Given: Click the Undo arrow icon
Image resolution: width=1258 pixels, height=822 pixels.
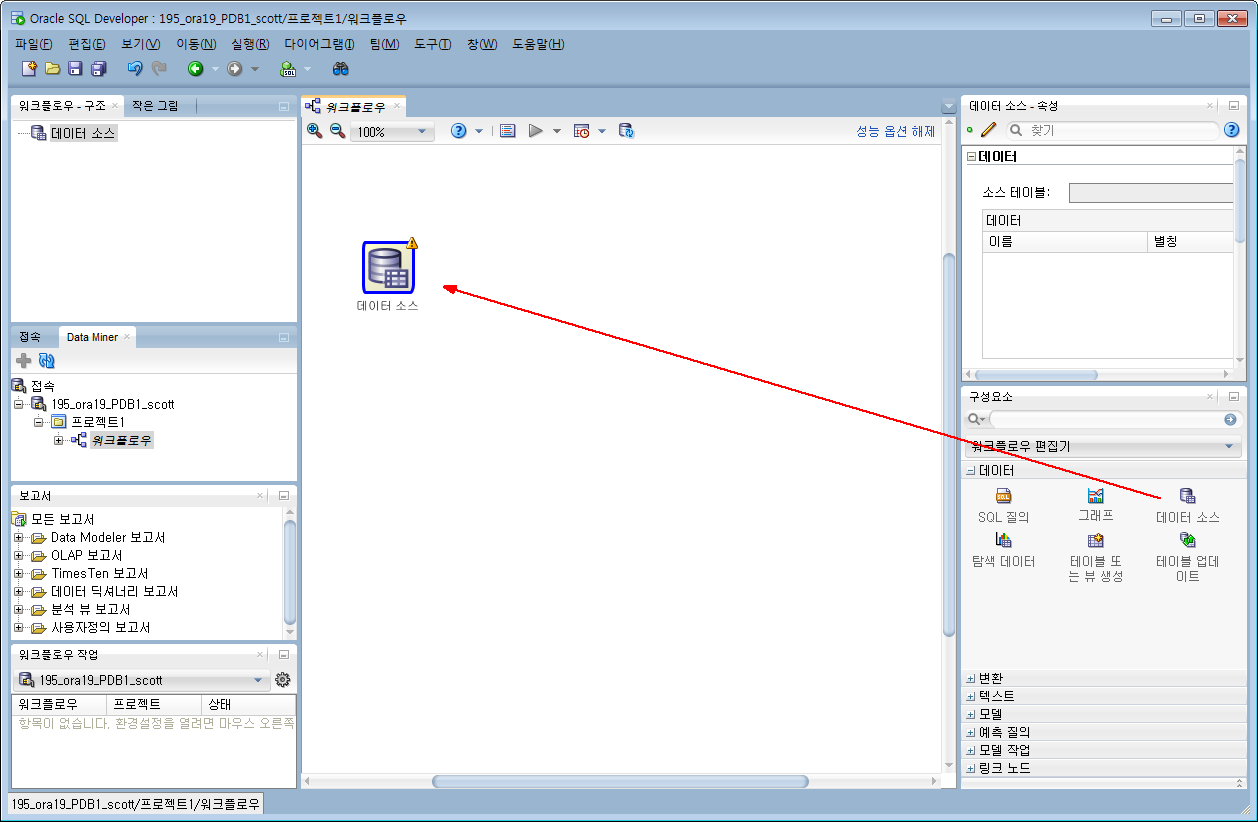Looking at the screenshot, I should [x=135, y=69].
